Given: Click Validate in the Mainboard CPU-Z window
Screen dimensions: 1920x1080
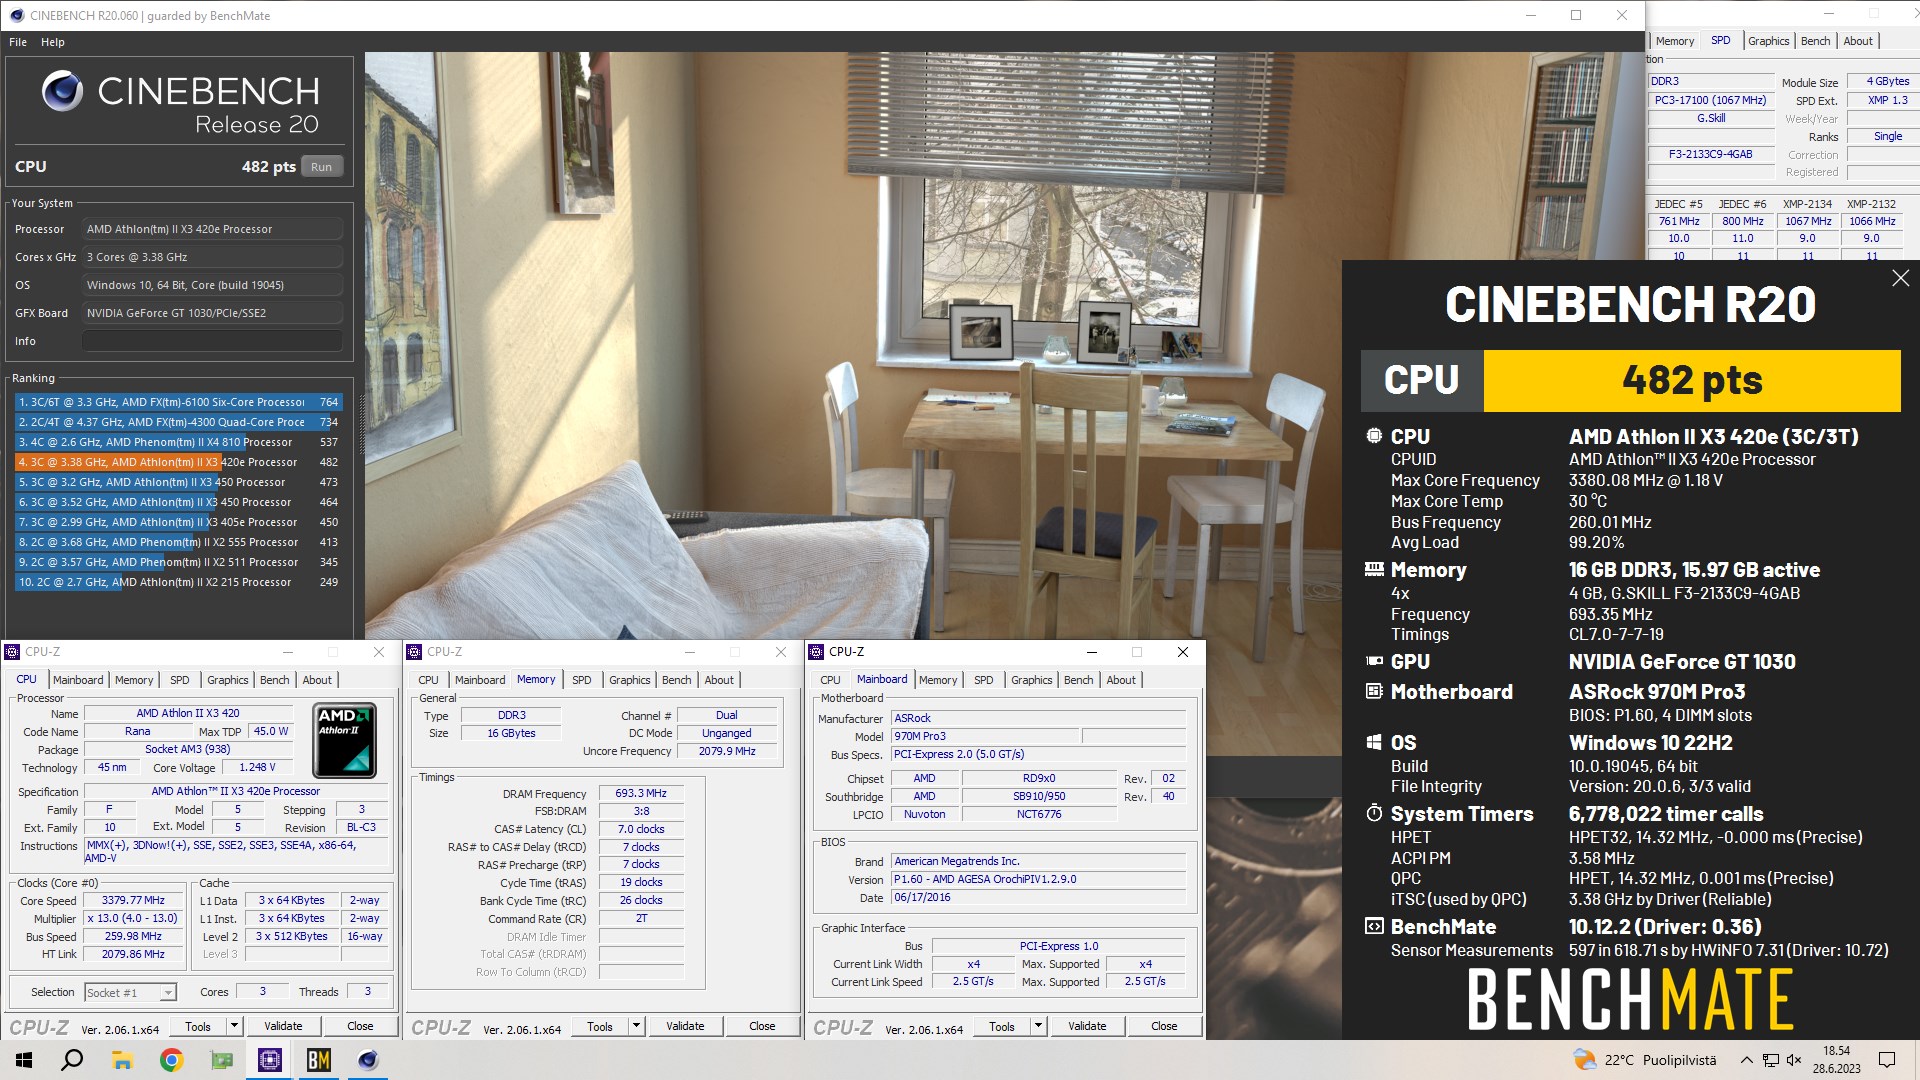Looking at the screenshot, I should pyautogui.click(x=1087, y=1026).
